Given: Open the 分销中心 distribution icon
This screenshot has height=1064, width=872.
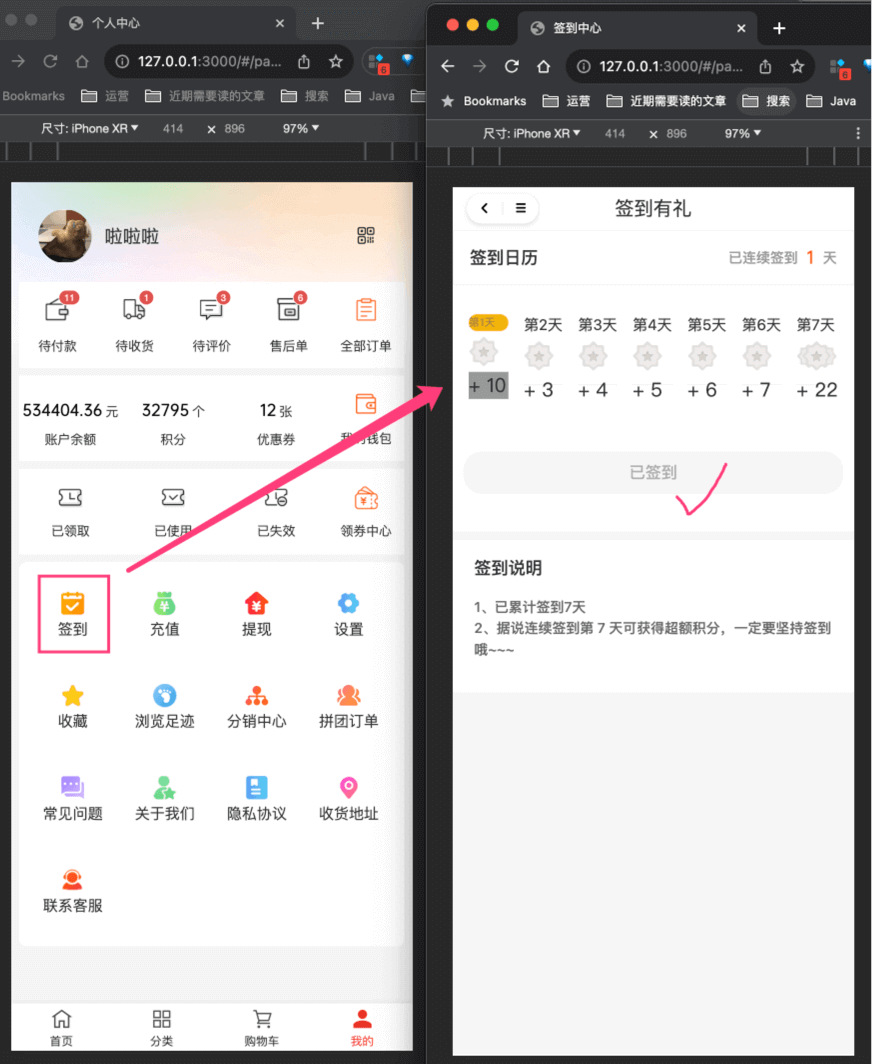Looking at the screenshot, I should point(256,696).
